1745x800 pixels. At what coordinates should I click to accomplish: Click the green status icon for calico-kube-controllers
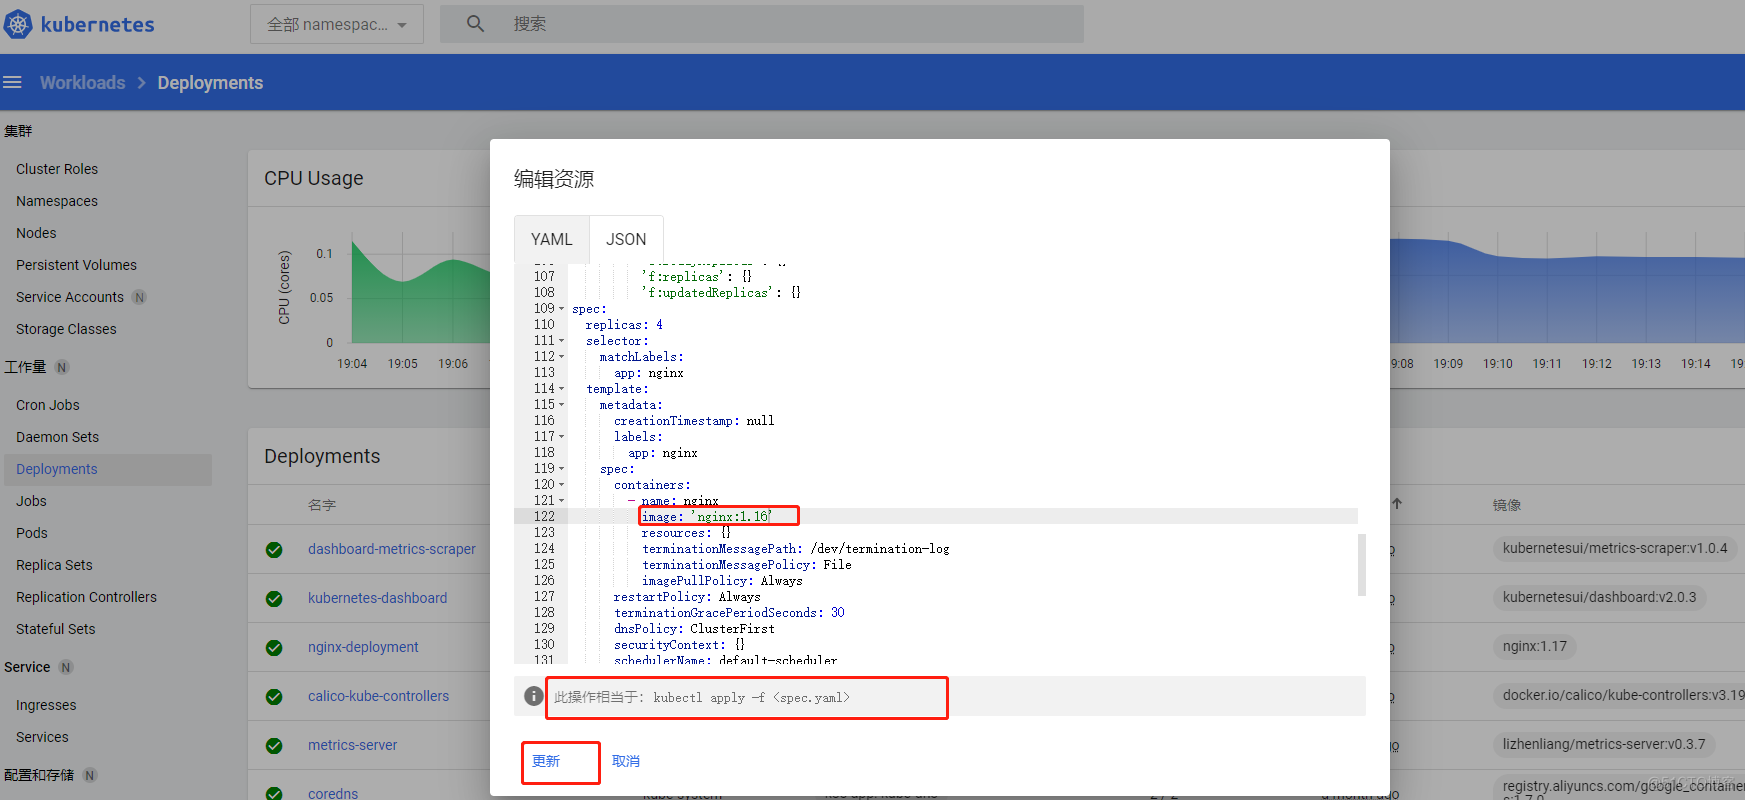[274, 697]
